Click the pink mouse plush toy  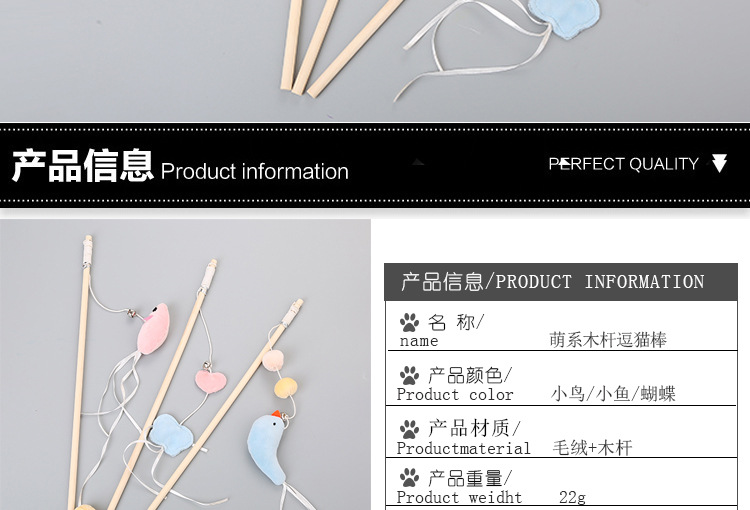[x=153, y=329]
